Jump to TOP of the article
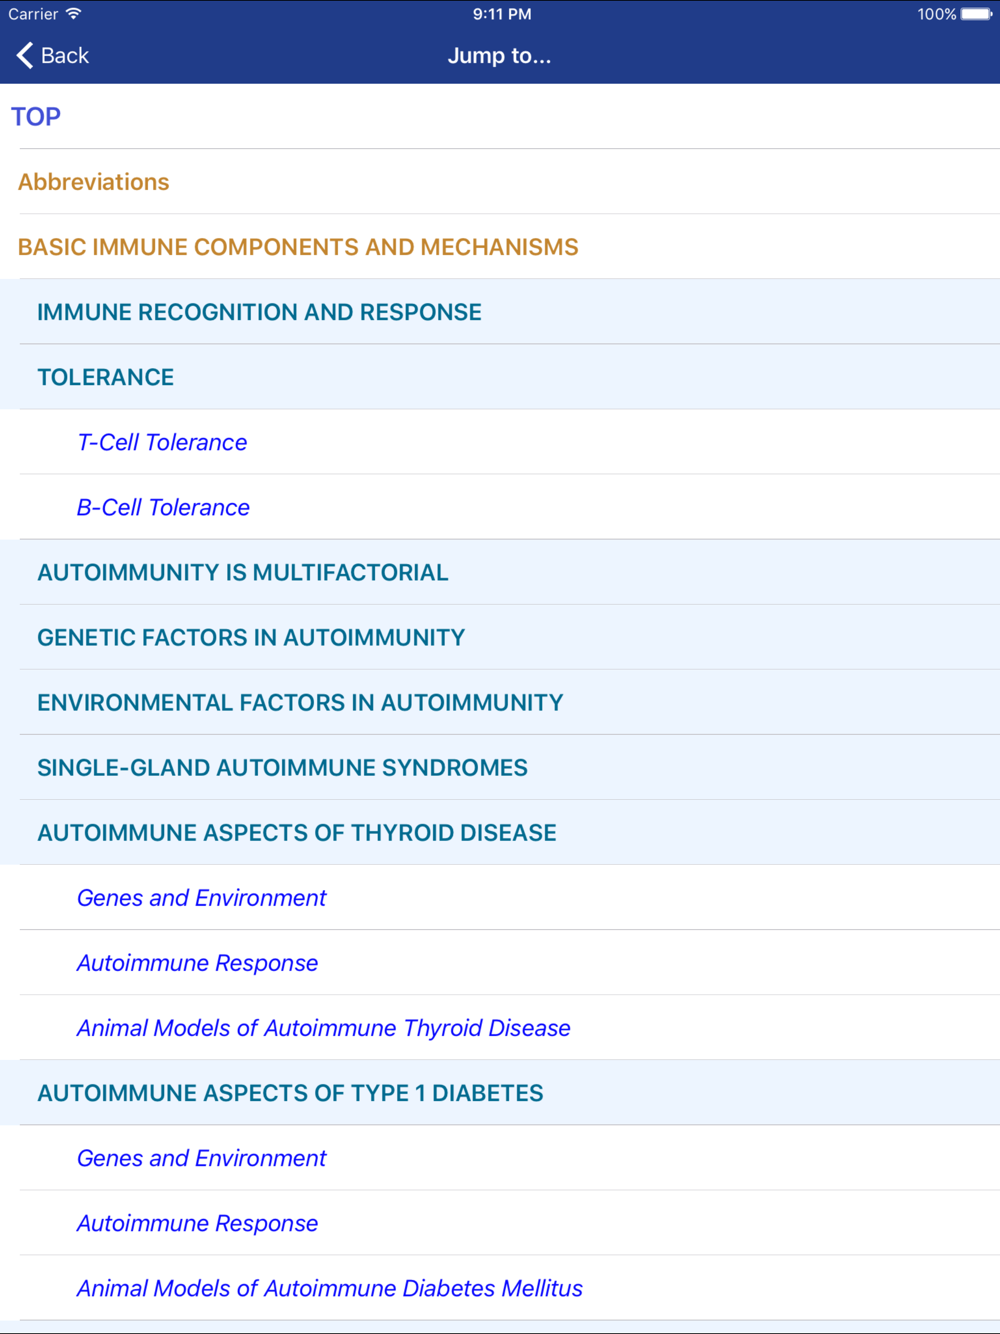Image resolution: width=1000 pixels, height=1334 pixels. [500, 116]
